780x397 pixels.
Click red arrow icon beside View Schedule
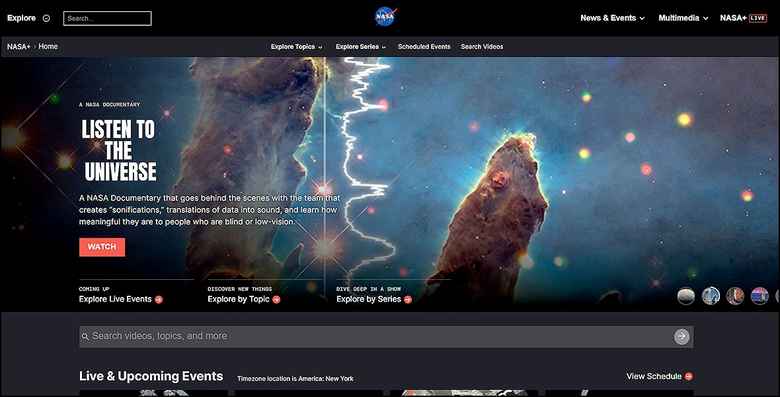(x=688, y=377)
